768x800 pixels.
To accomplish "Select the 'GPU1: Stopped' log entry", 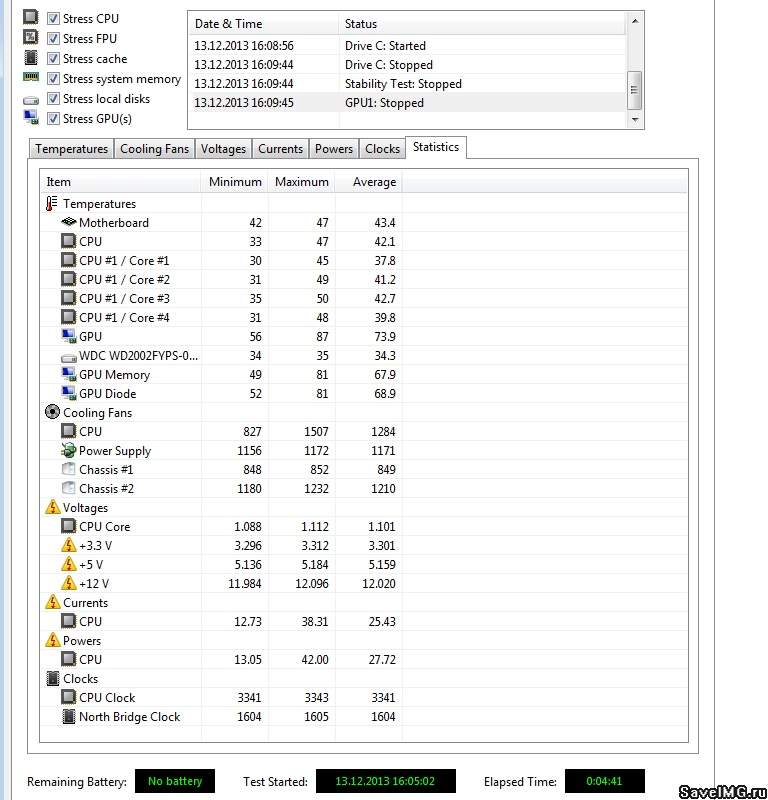I will 407,103.
